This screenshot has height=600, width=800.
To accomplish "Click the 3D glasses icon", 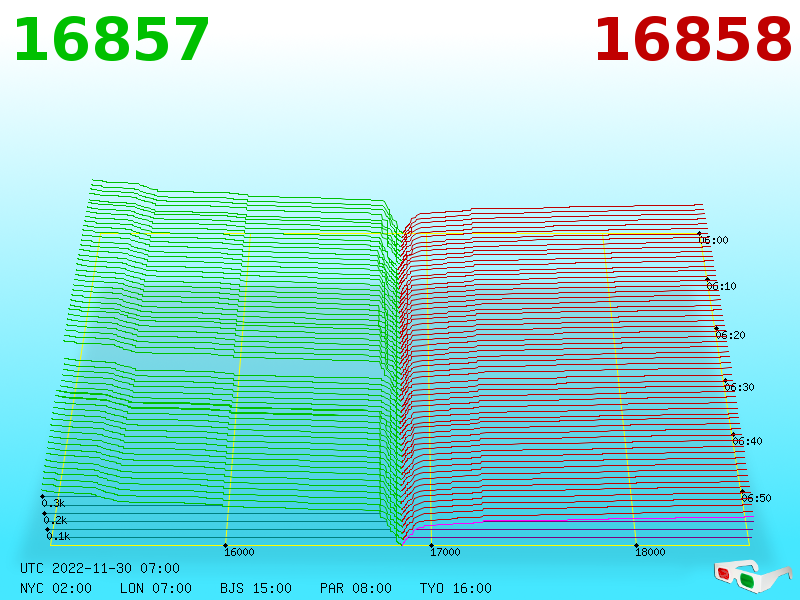I will [x=752, y=576].
